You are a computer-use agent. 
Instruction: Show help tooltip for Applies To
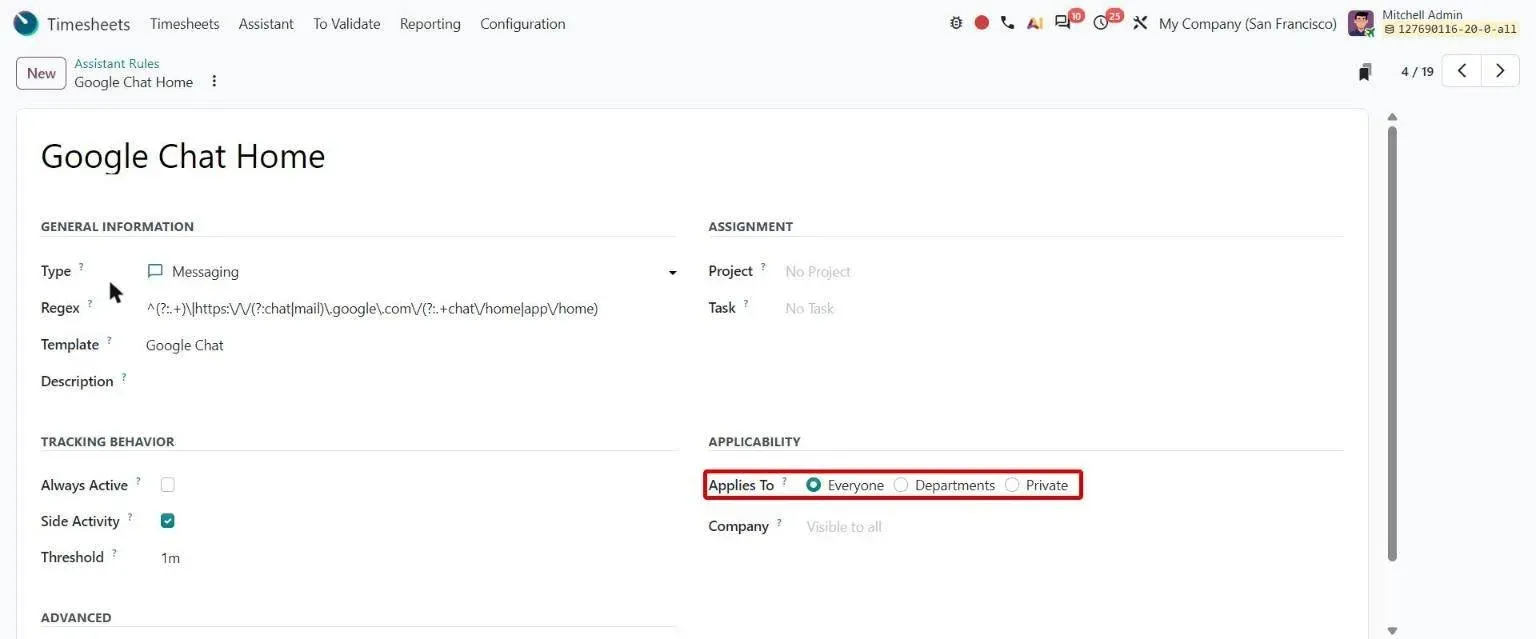pyautogui.click(x=784, y=480)
